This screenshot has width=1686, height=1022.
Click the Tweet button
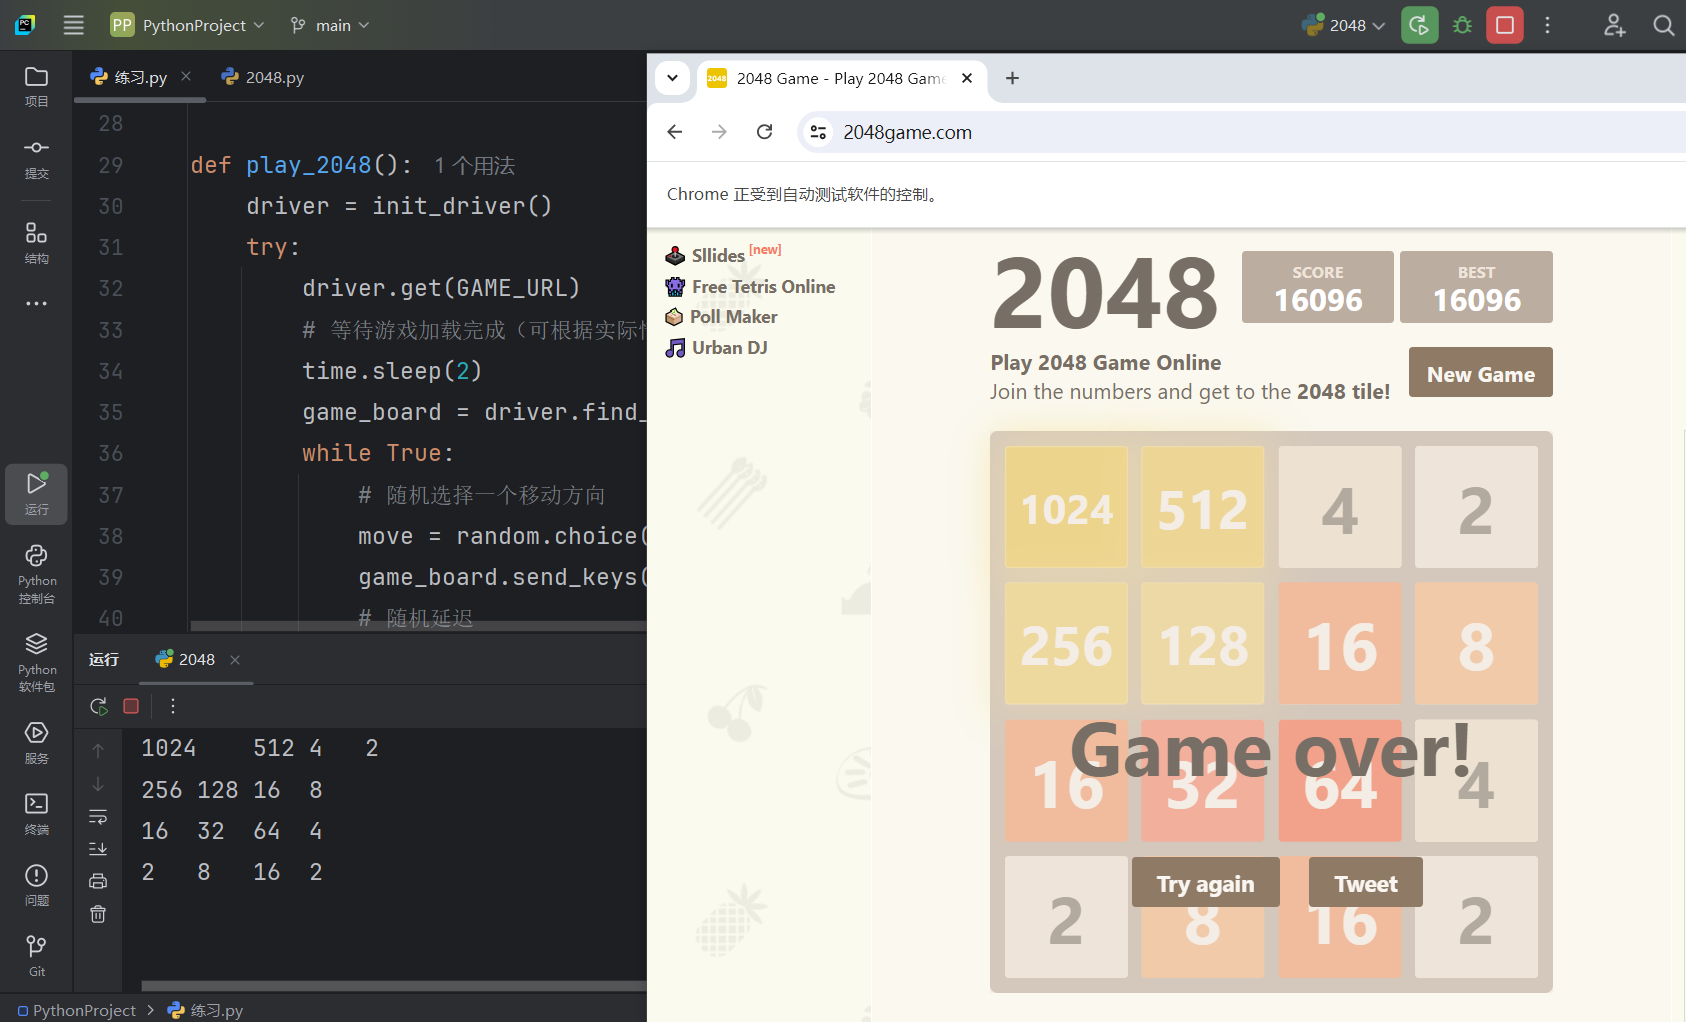(1365, 883)
